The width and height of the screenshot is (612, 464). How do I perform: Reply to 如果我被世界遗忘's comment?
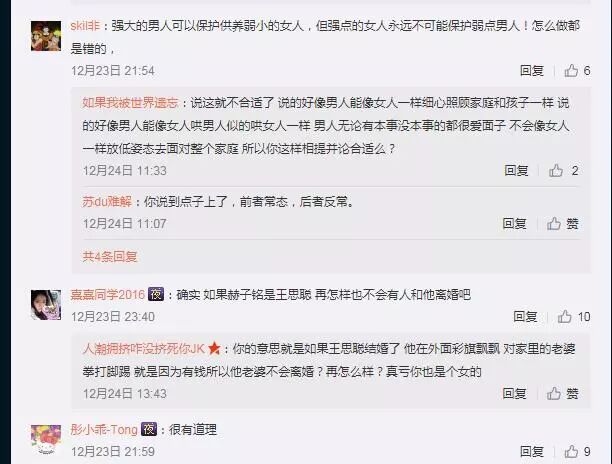[x=516, y=171]
